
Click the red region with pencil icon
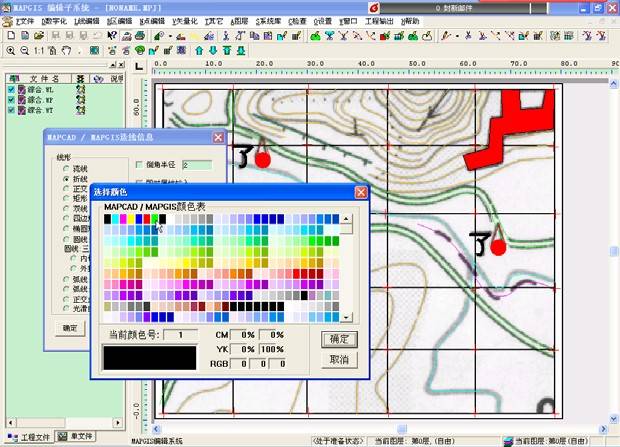(385, 36)
